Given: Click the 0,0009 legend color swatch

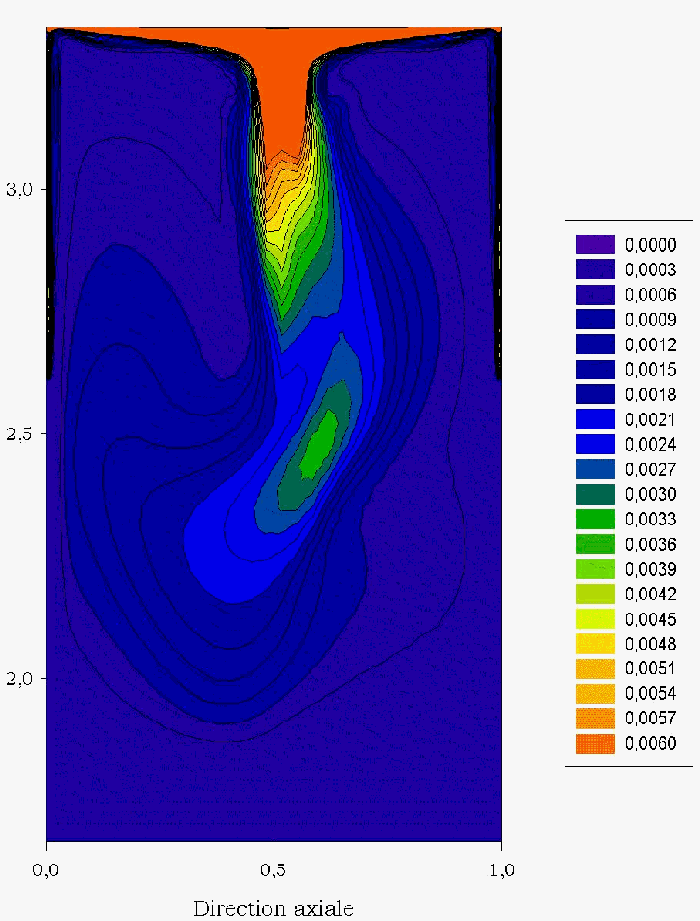Looking at the screenshot, I should (x=595, y=319).
